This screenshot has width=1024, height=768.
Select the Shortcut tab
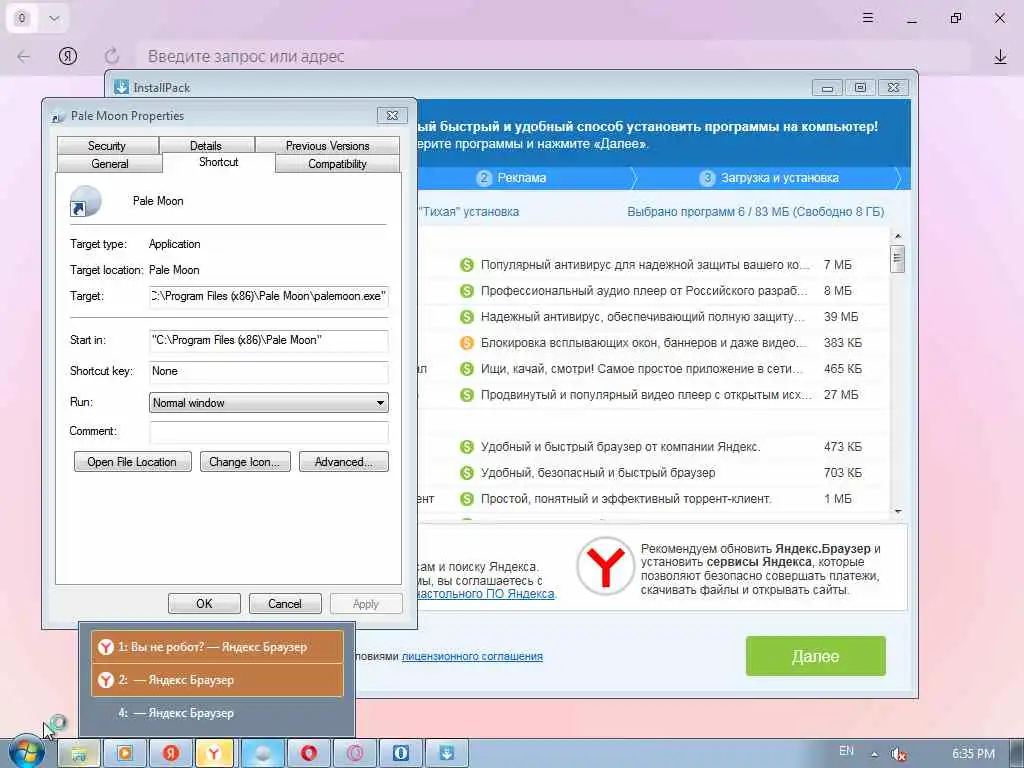pyautogui.click(x=219, y=162)
